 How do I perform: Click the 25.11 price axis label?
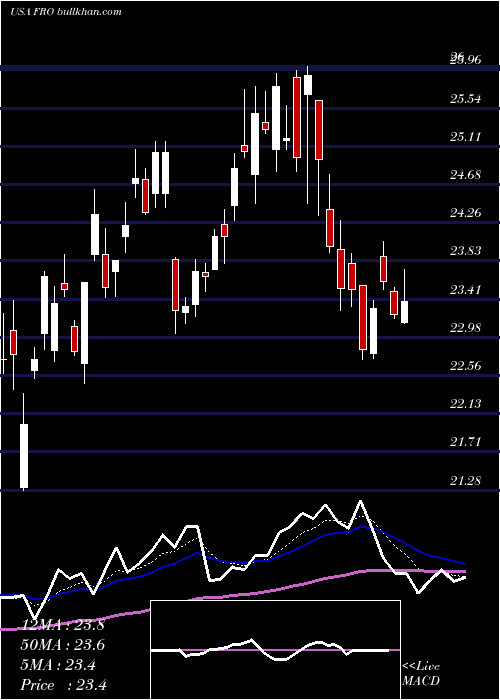tap(466, 137)
